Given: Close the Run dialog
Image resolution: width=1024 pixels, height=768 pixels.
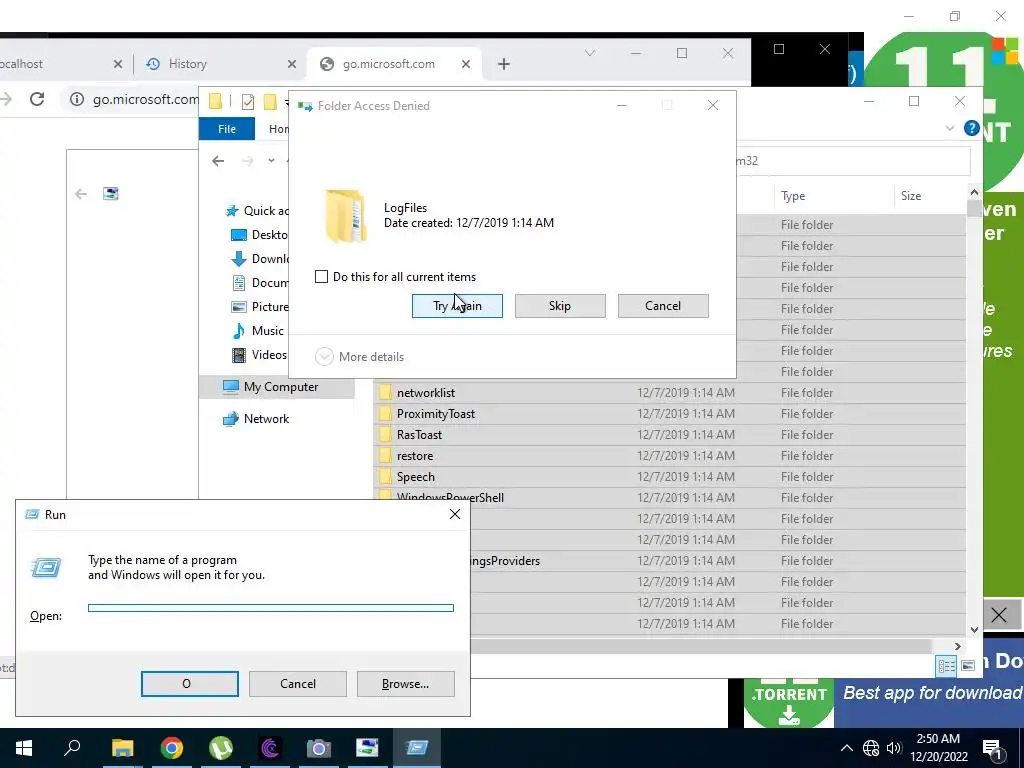Looking at the screenshot, I should click(455, 515).
